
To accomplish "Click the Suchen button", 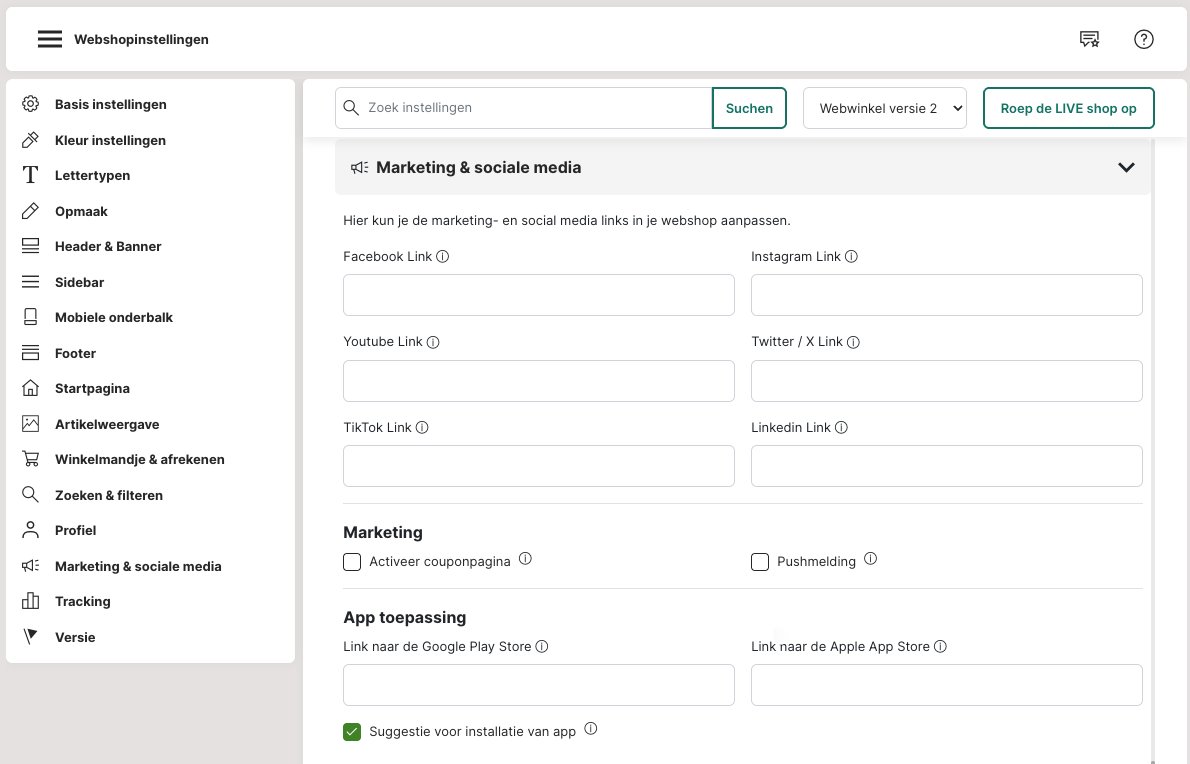I will (x=749, y=108).
